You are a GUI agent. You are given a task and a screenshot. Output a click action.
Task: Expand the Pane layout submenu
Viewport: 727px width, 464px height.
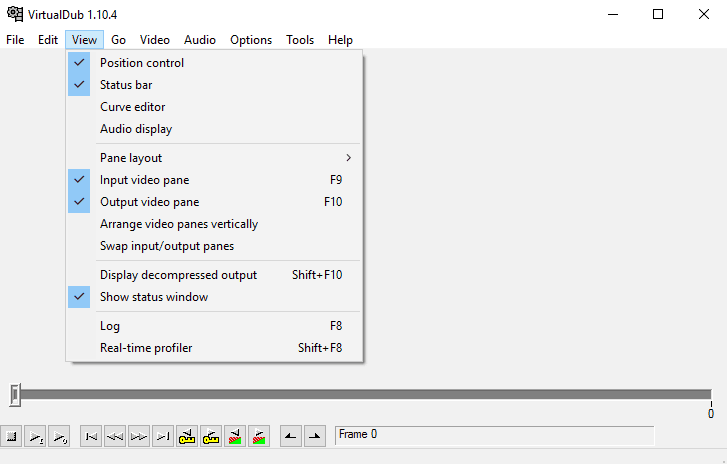(214, 158)
